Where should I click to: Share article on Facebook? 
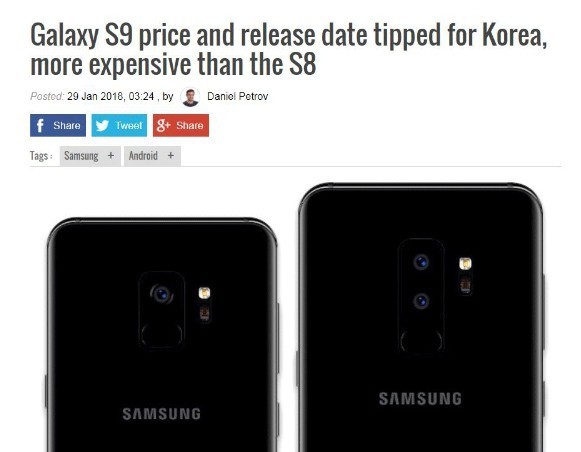point(58,125)
